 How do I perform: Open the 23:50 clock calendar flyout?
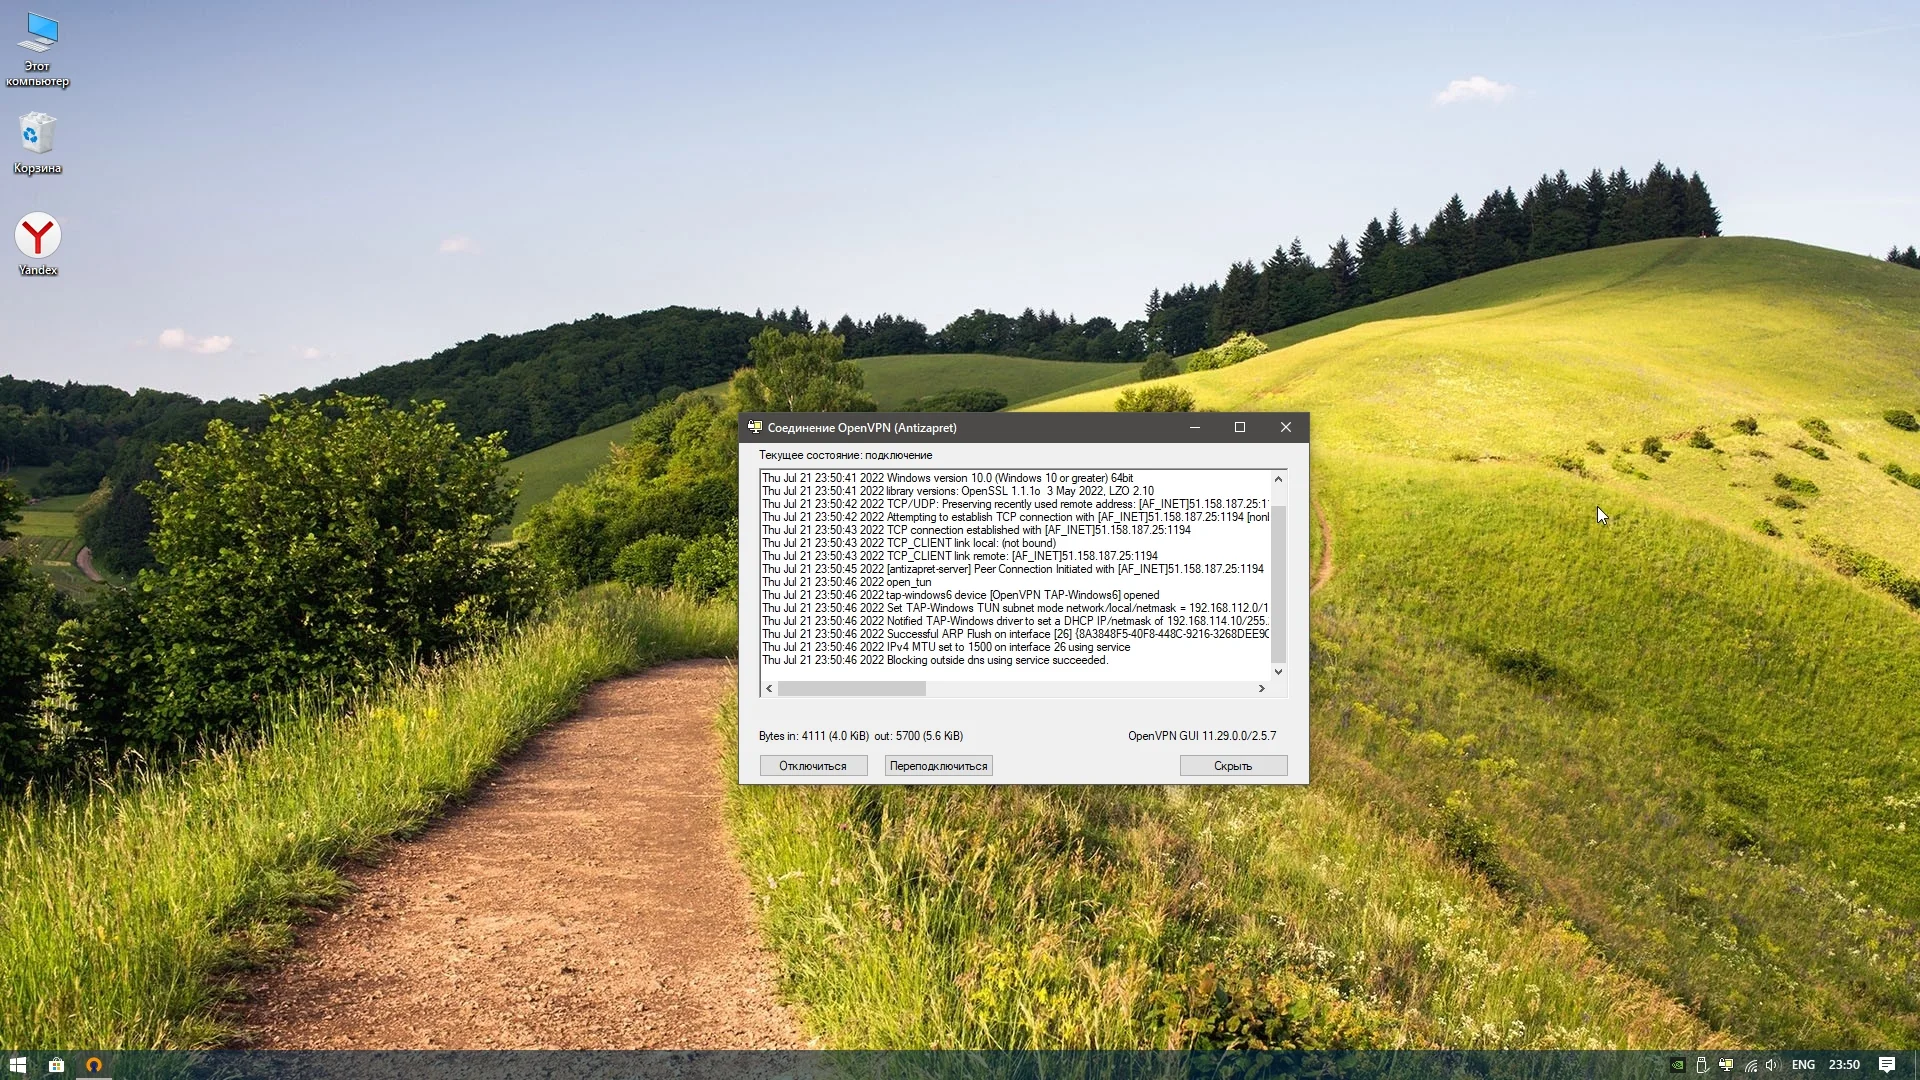coord(1844,1065)
